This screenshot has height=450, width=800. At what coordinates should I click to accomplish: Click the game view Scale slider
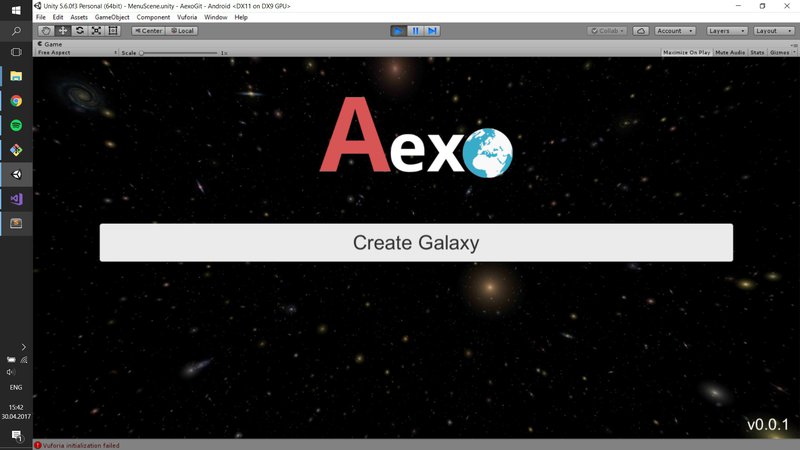pyautogui.click(x=180, y=52)
